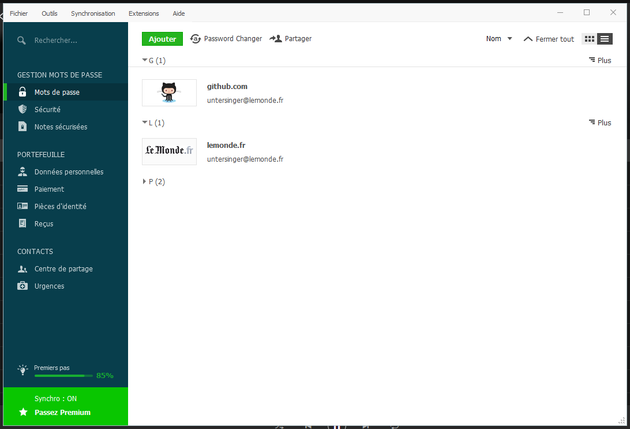Minimize the application window
This screenshot has height=429, width=630.
(560, 12)
